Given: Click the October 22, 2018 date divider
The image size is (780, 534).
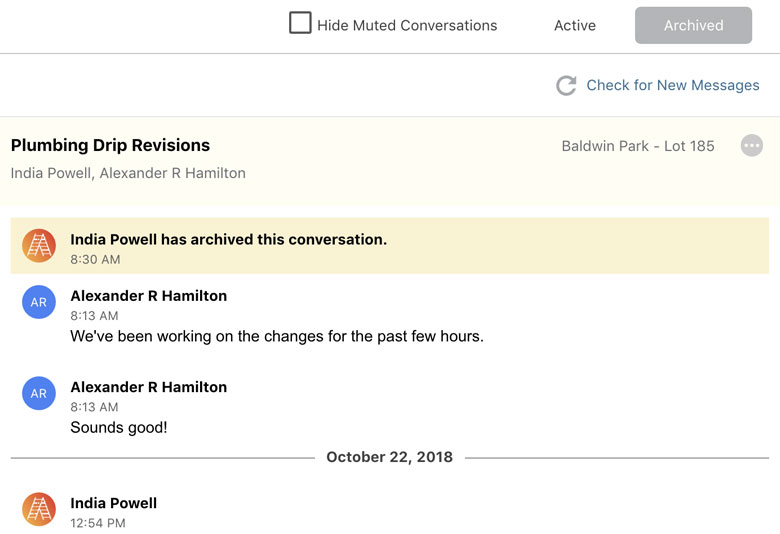Looking at the screenshot, I should (x=389, y=457).
